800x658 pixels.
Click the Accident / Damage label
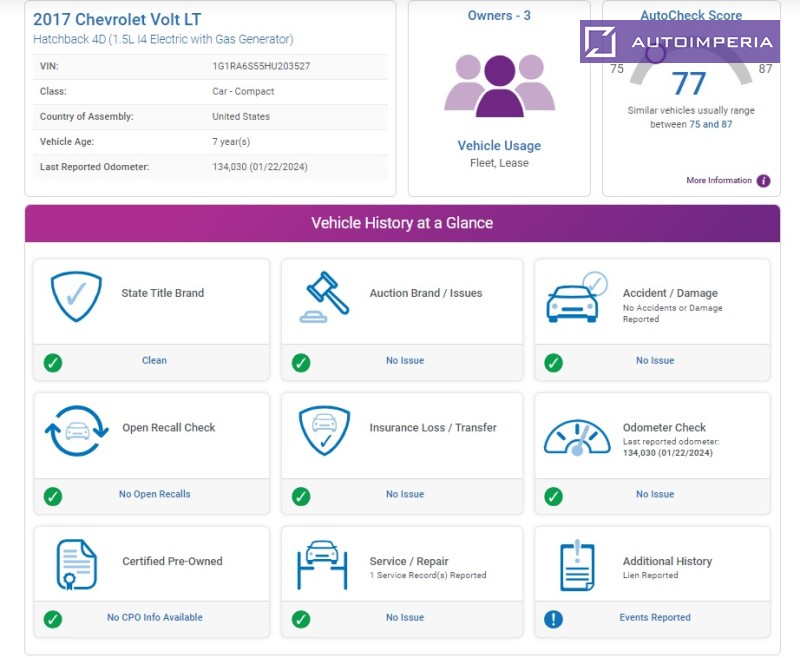670,293
